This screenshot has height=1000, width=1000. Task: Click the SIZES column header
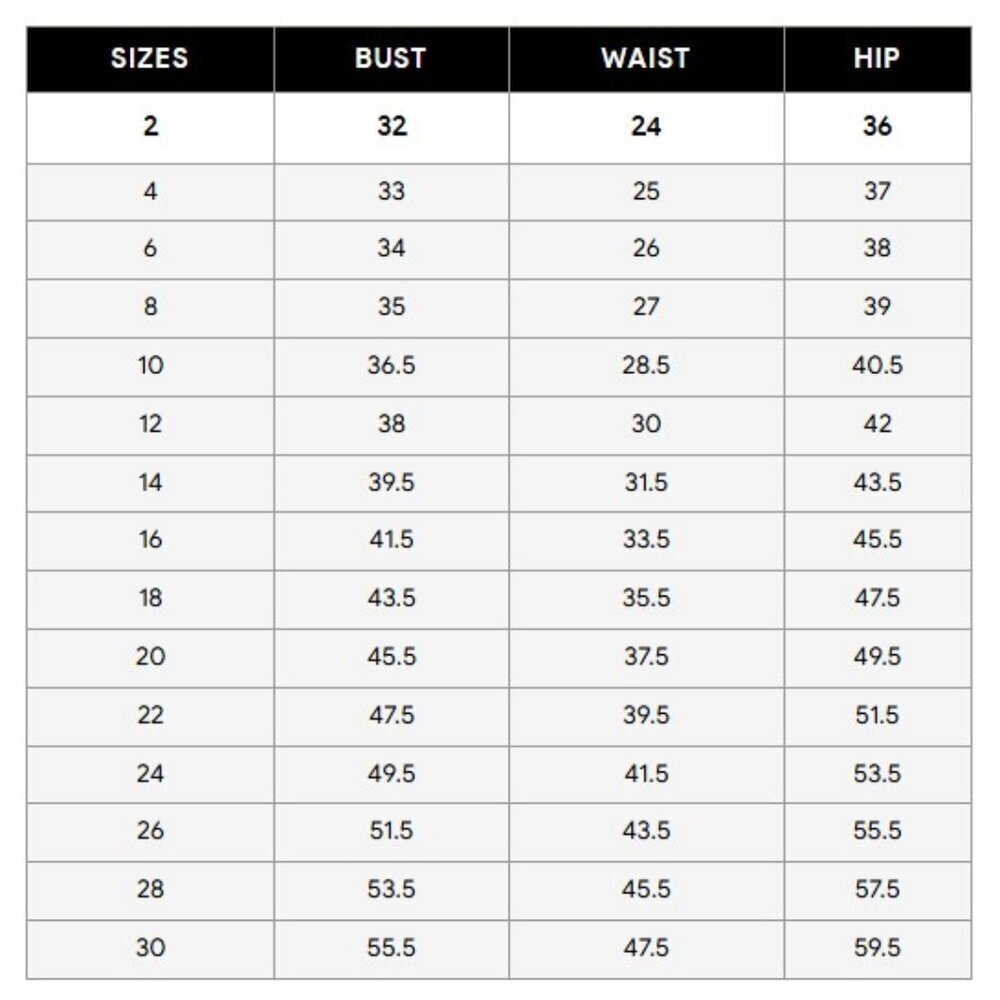pyautogui.click(x=150, y=59)
